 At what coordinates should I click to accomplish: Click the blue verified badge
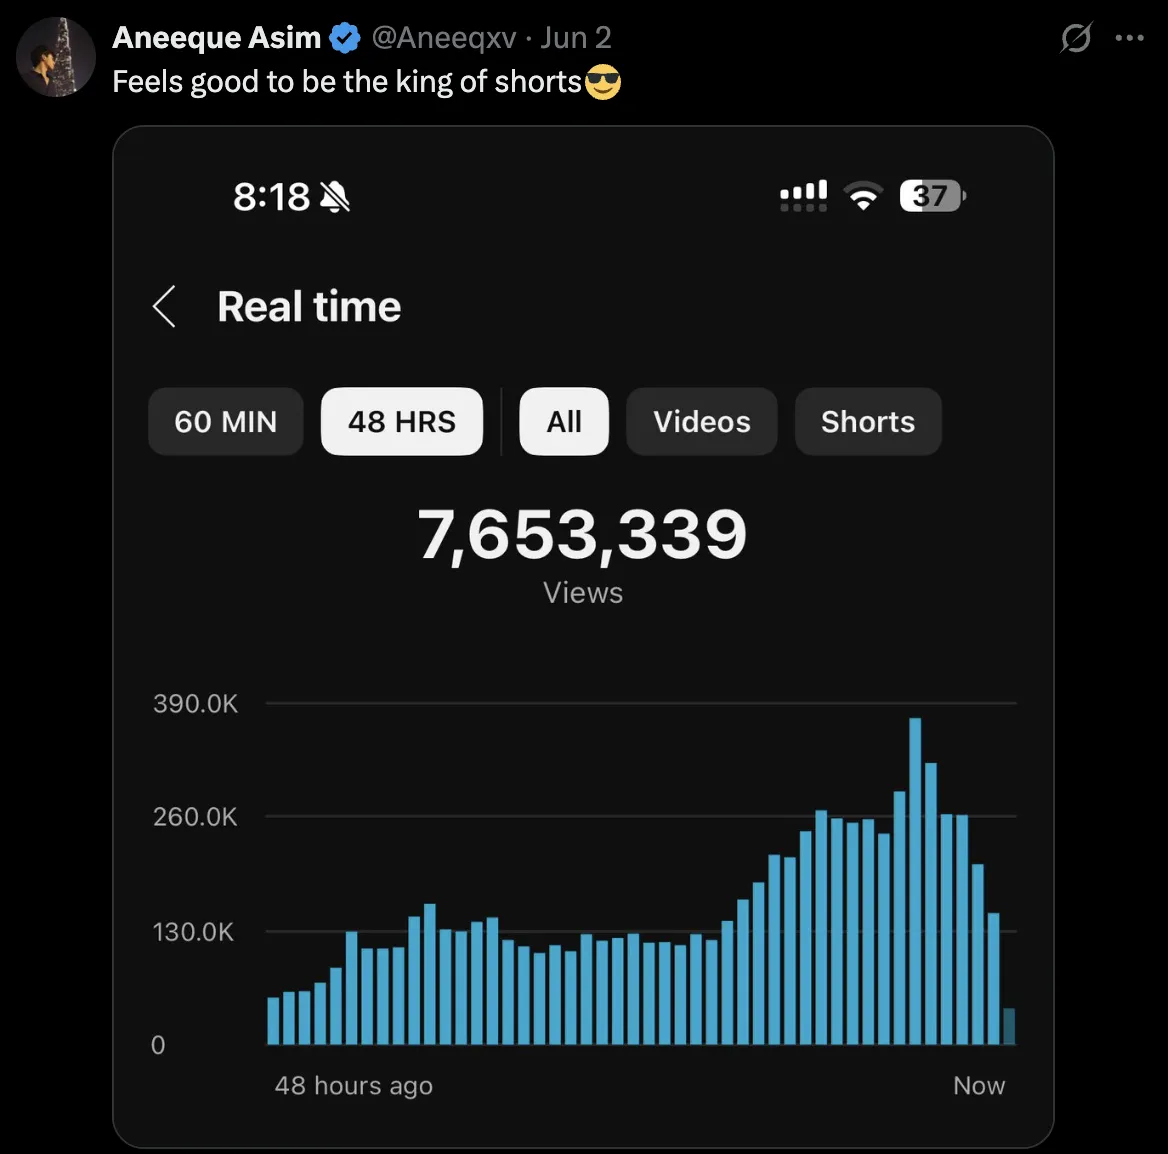(344, 38)
